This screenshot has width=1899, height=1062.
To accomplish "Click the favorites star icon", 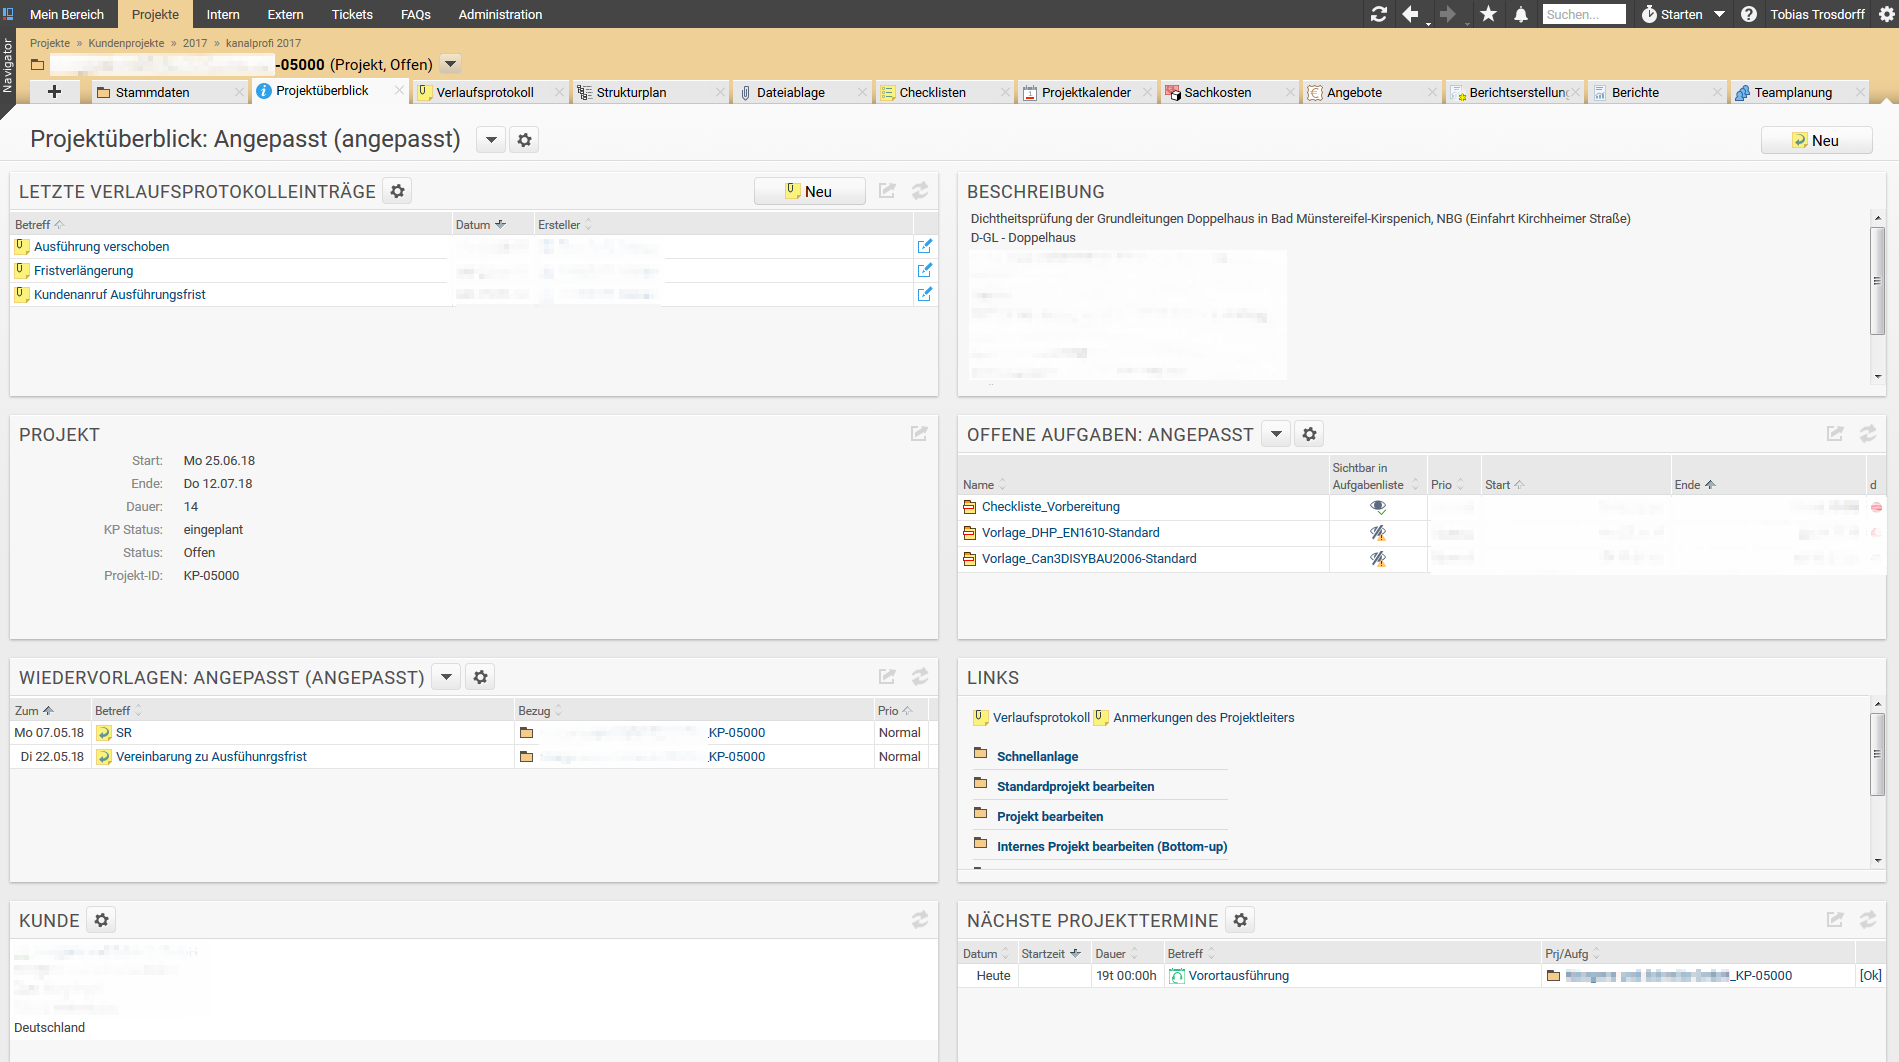I will pos(1488,14).
